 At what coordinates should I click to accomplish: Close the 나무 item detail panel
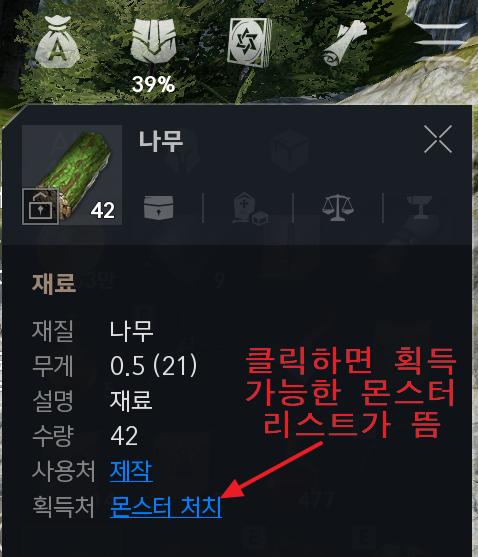(438, 139)
